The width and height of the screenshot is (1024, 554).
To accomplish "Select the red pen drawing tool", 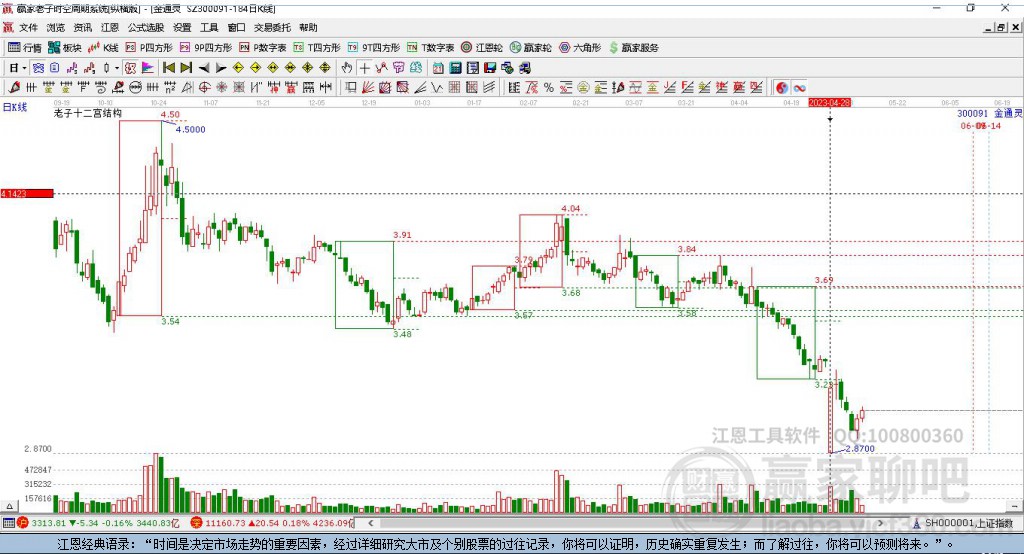I will [14, 88].
